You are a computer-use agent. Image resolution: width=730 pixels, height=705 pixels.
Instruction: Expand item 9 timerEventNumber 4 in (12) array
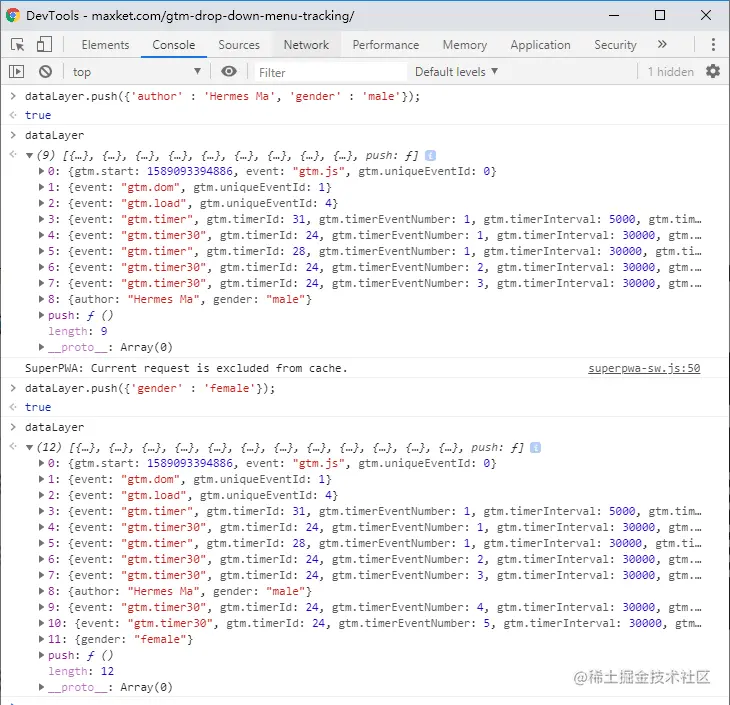tap(41, 607)
